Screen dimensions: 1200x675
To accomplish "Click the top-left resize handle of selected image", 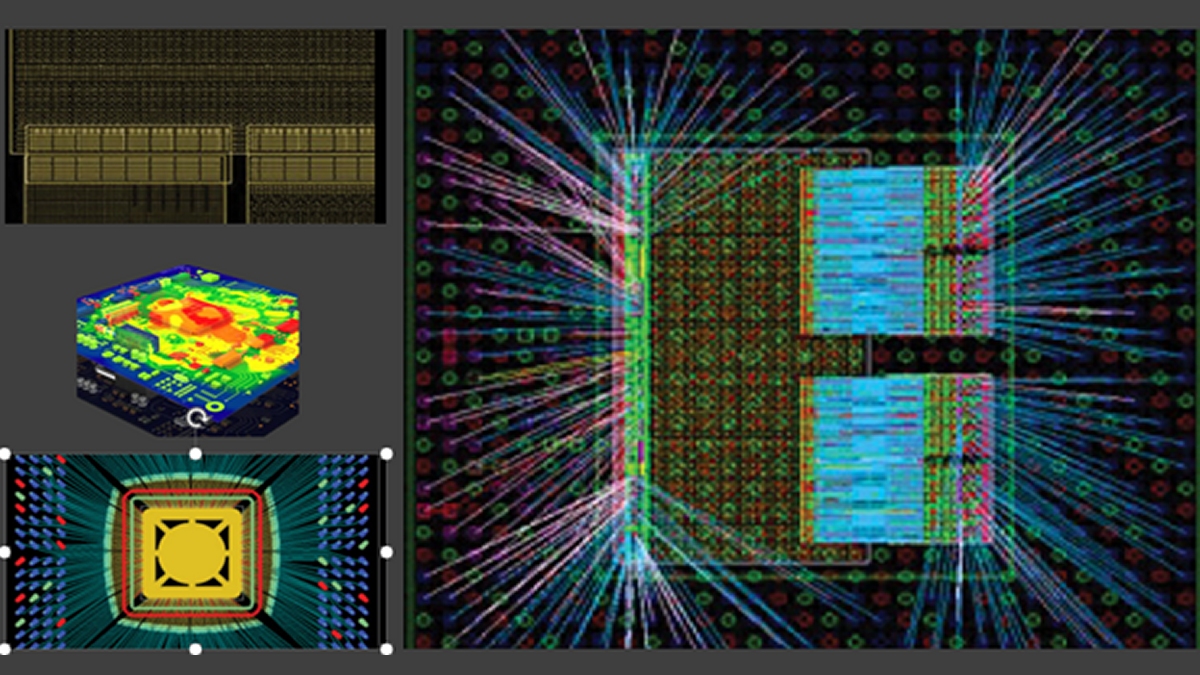I will [5, 454].
